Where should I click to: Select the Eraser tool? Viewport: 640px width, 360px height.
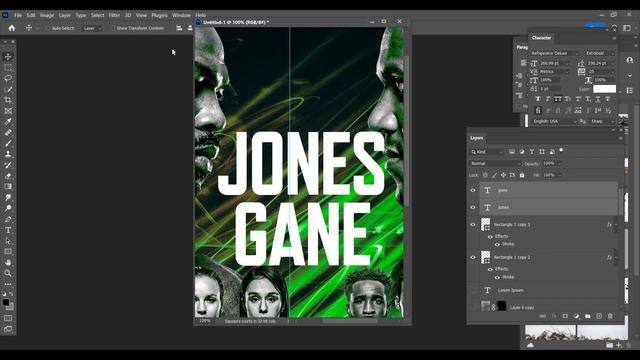[8, 176]
